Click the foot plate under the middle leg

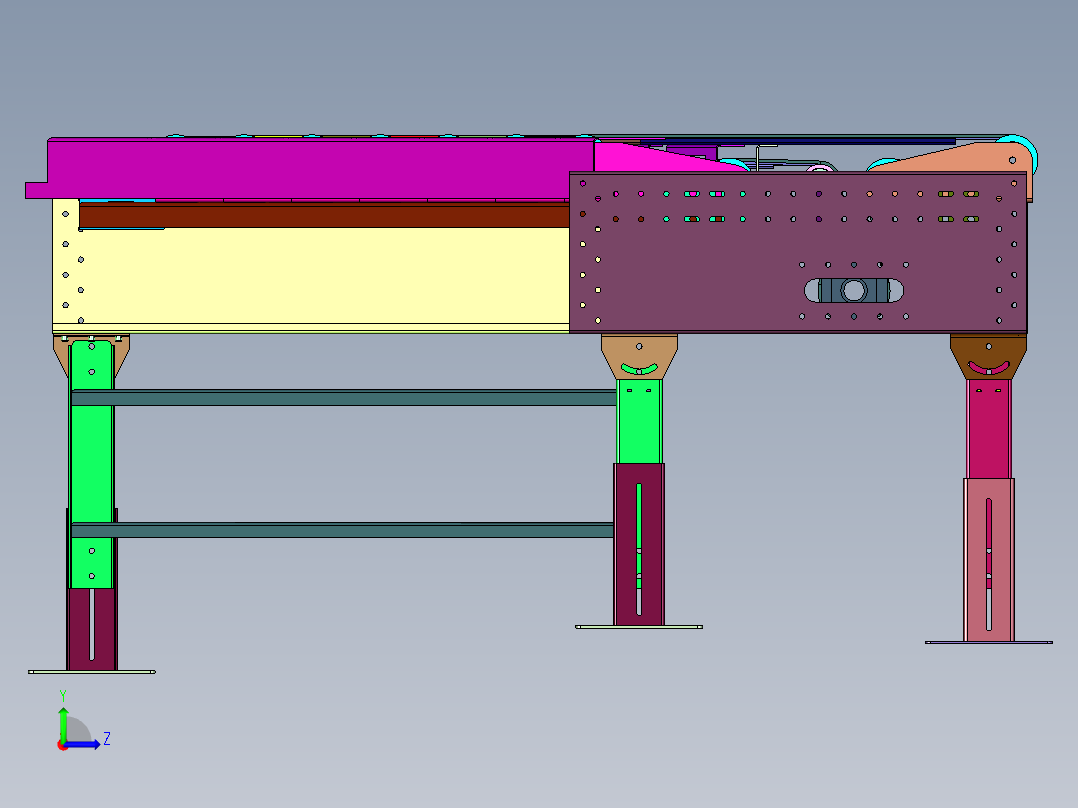click(639, 627)
